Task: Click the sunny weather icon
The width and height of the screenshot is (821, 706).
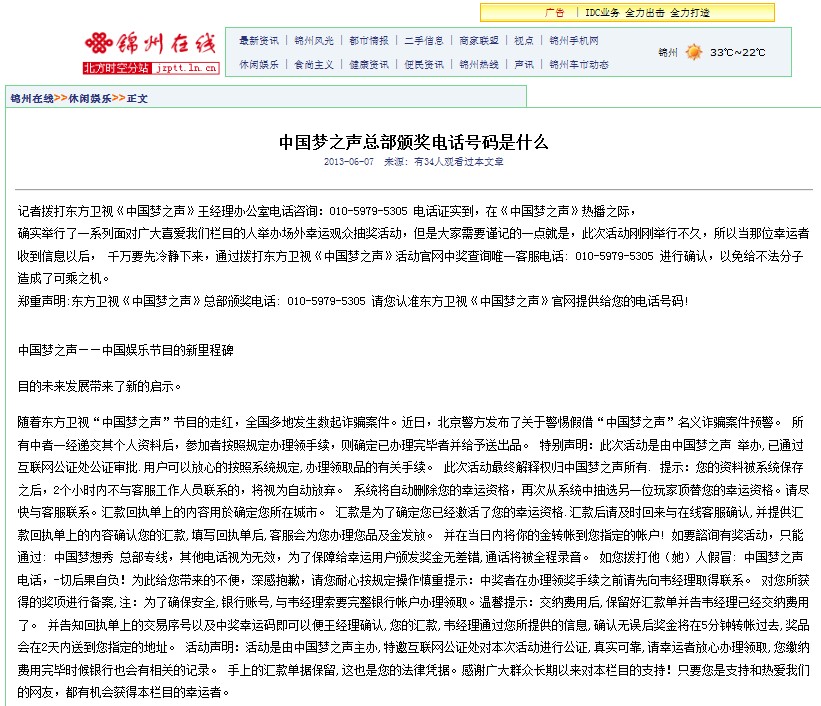Action: point(694,52)
